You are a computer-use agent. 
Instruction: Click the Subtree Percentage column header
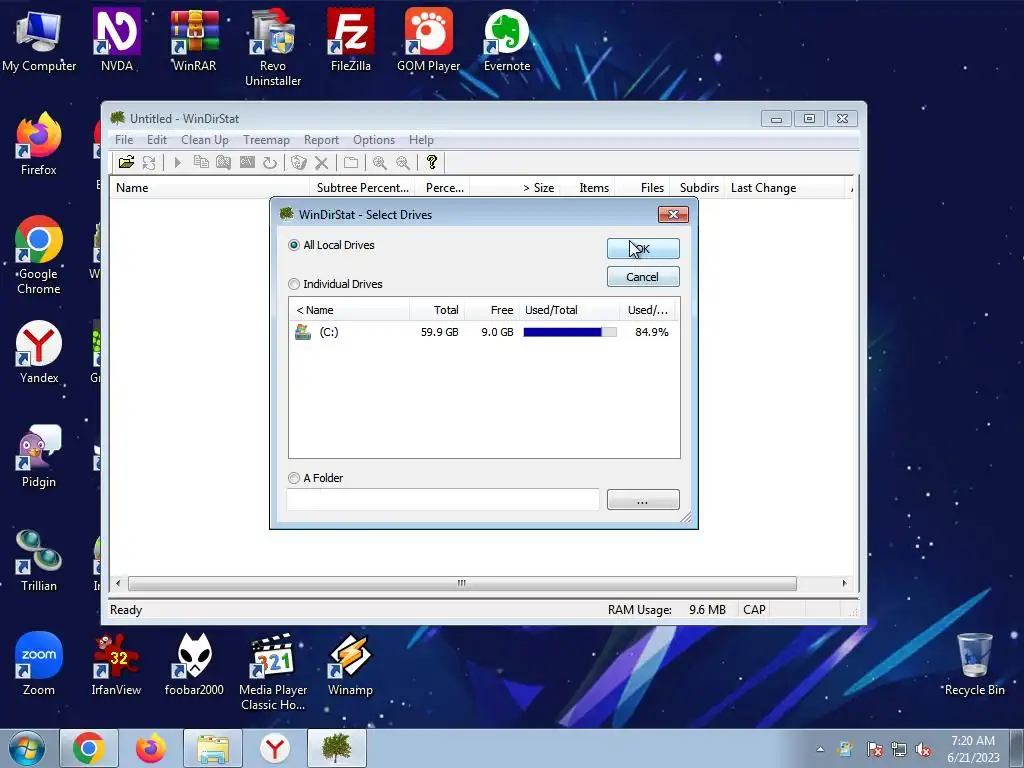coord(363,188)
